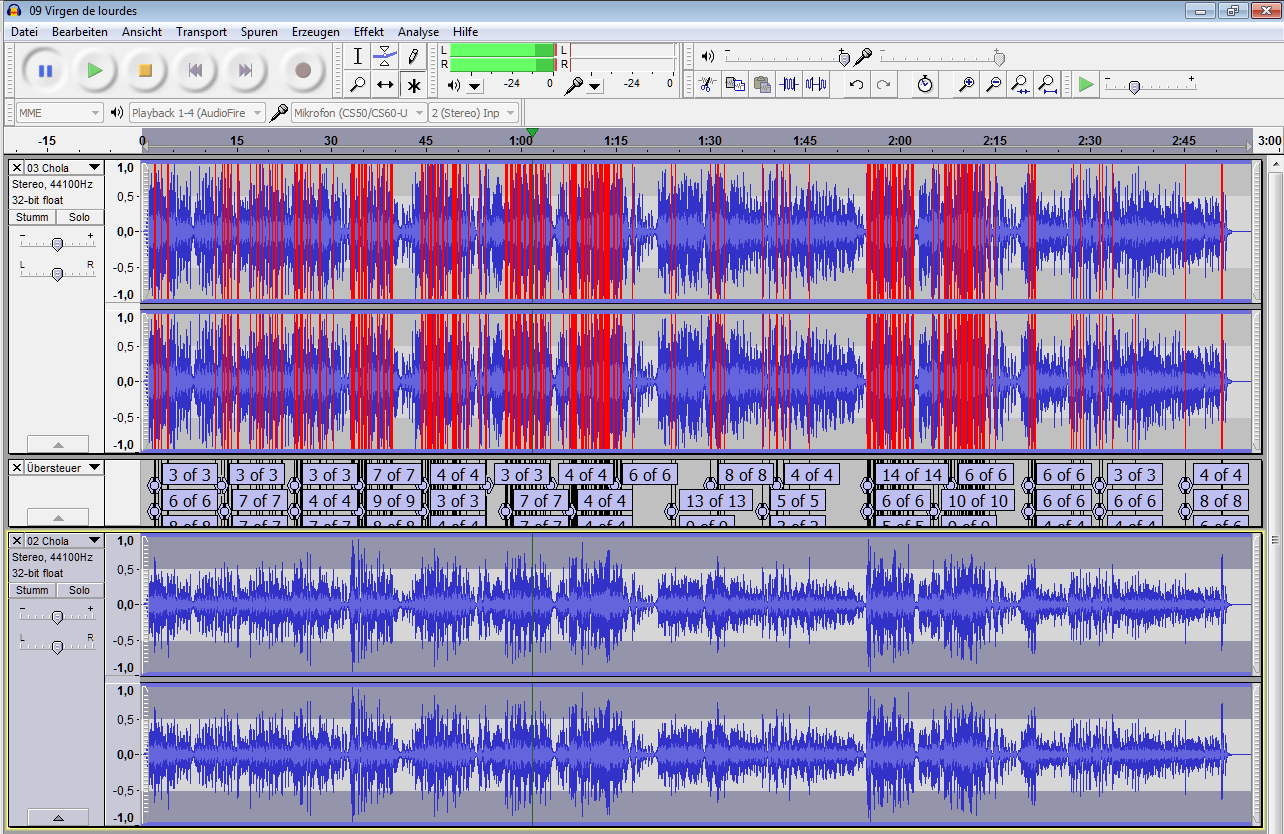Screen dimensions: 1284x834
Task: Close the Übersteuer label track
Action: [x=17, y=467]
